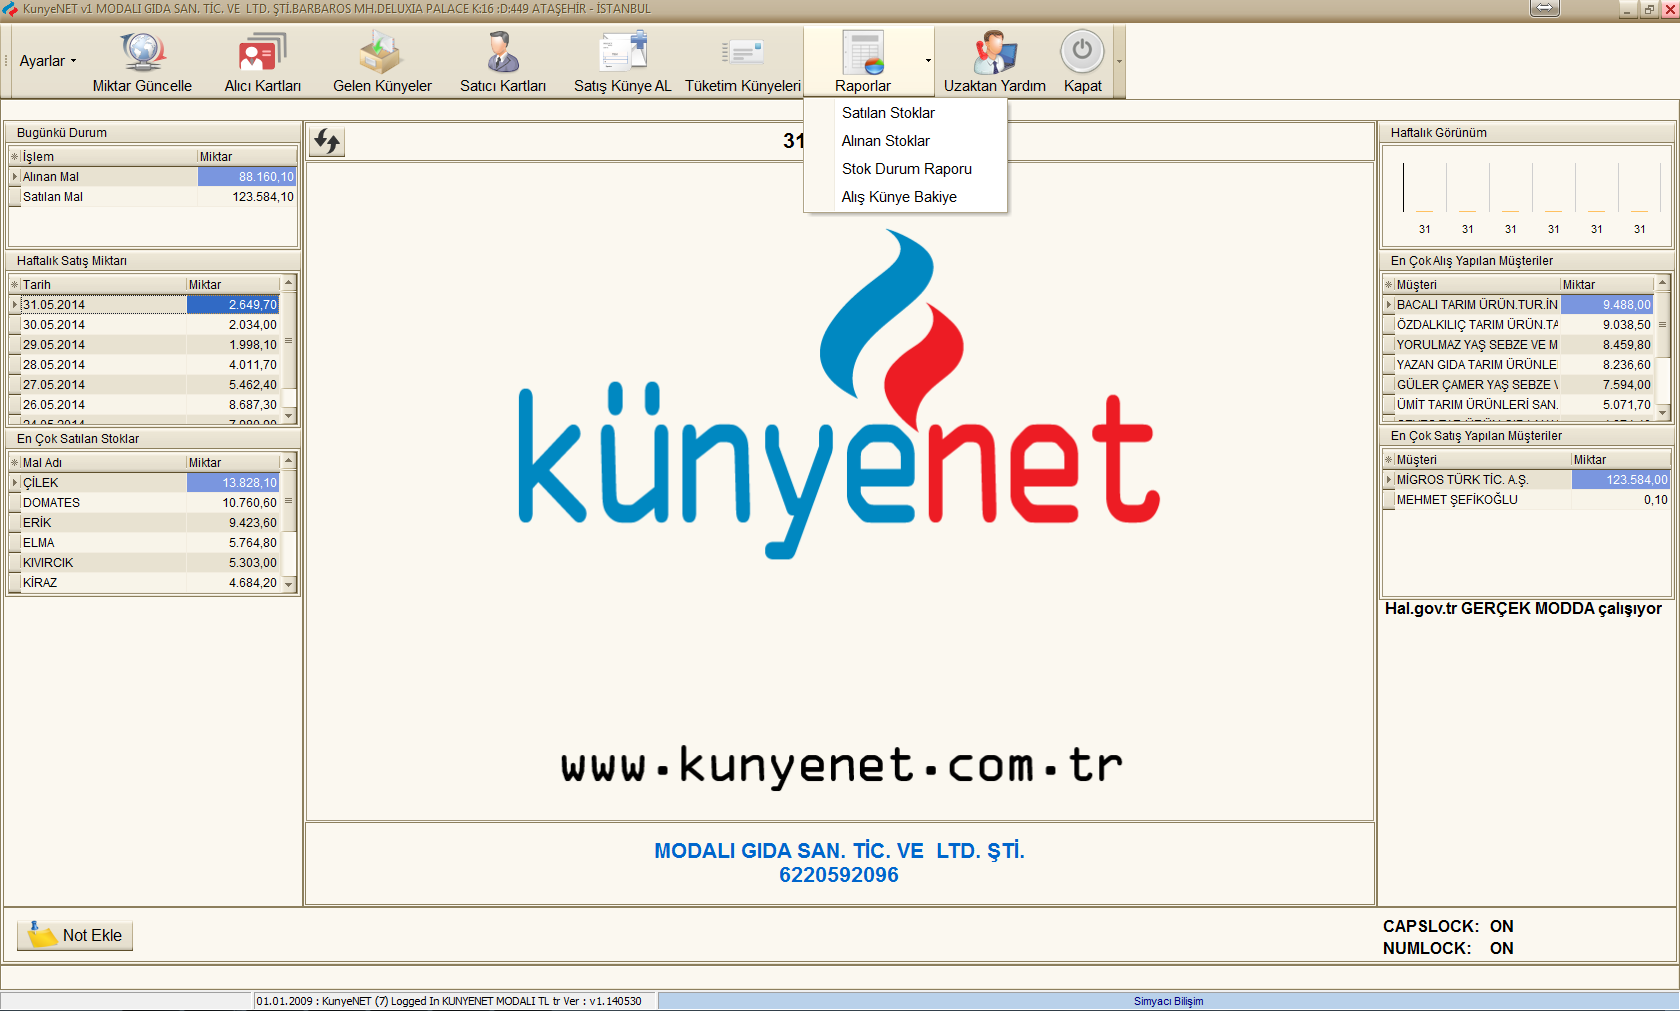Click Miktar header in Bugünkü Durum

[247, 157]
